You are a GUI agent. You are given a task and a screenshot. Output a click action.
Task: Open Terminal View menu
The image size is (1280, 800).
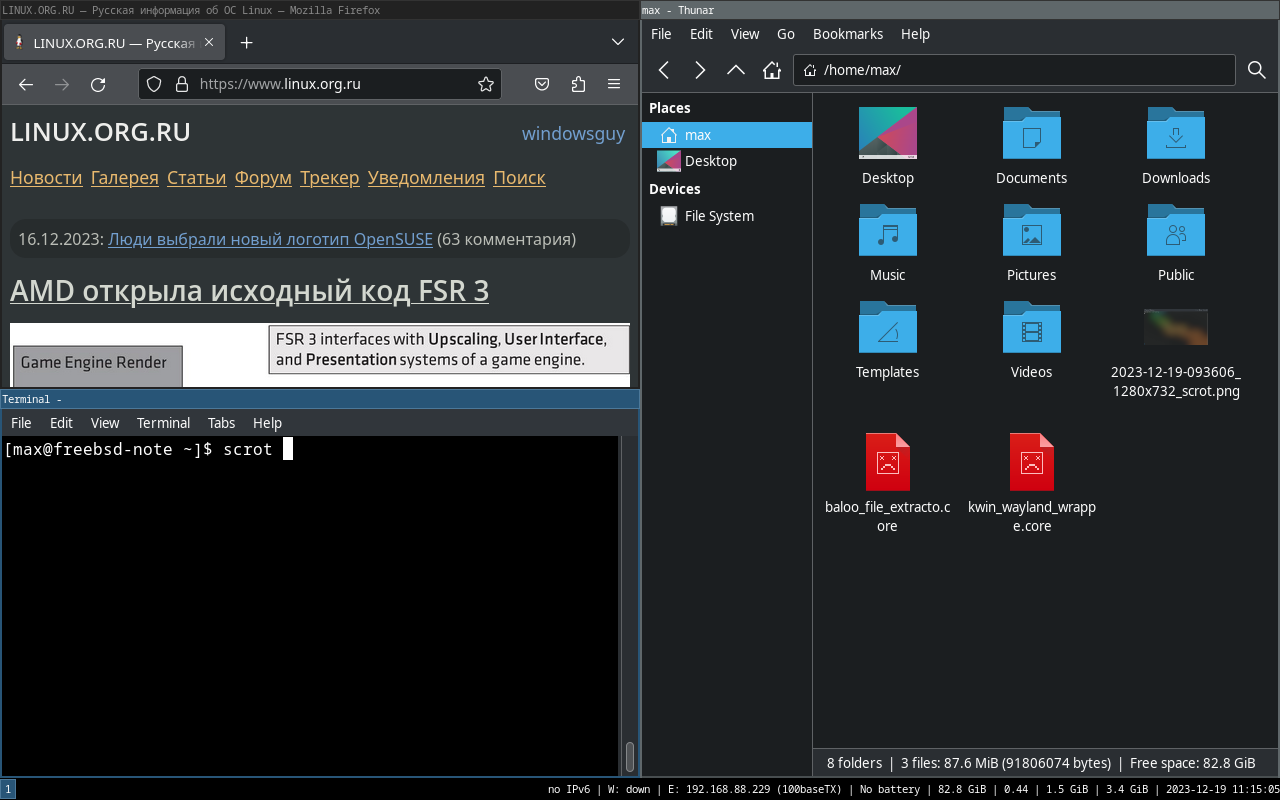105,423
